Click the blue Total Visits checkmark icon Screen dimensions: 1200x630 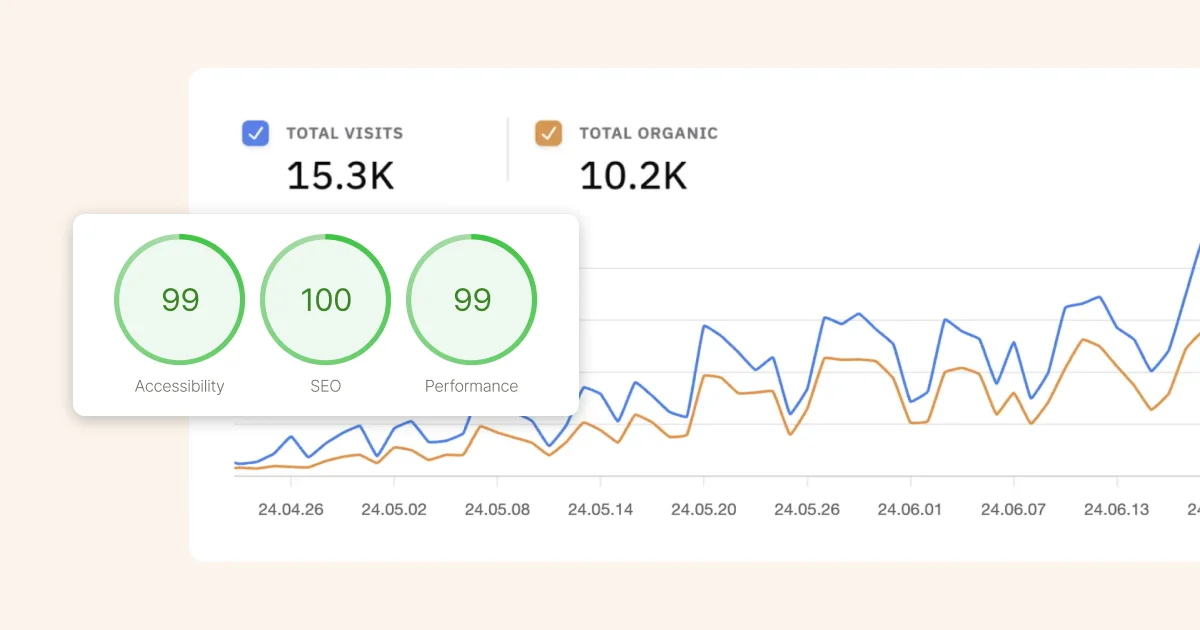255,133
